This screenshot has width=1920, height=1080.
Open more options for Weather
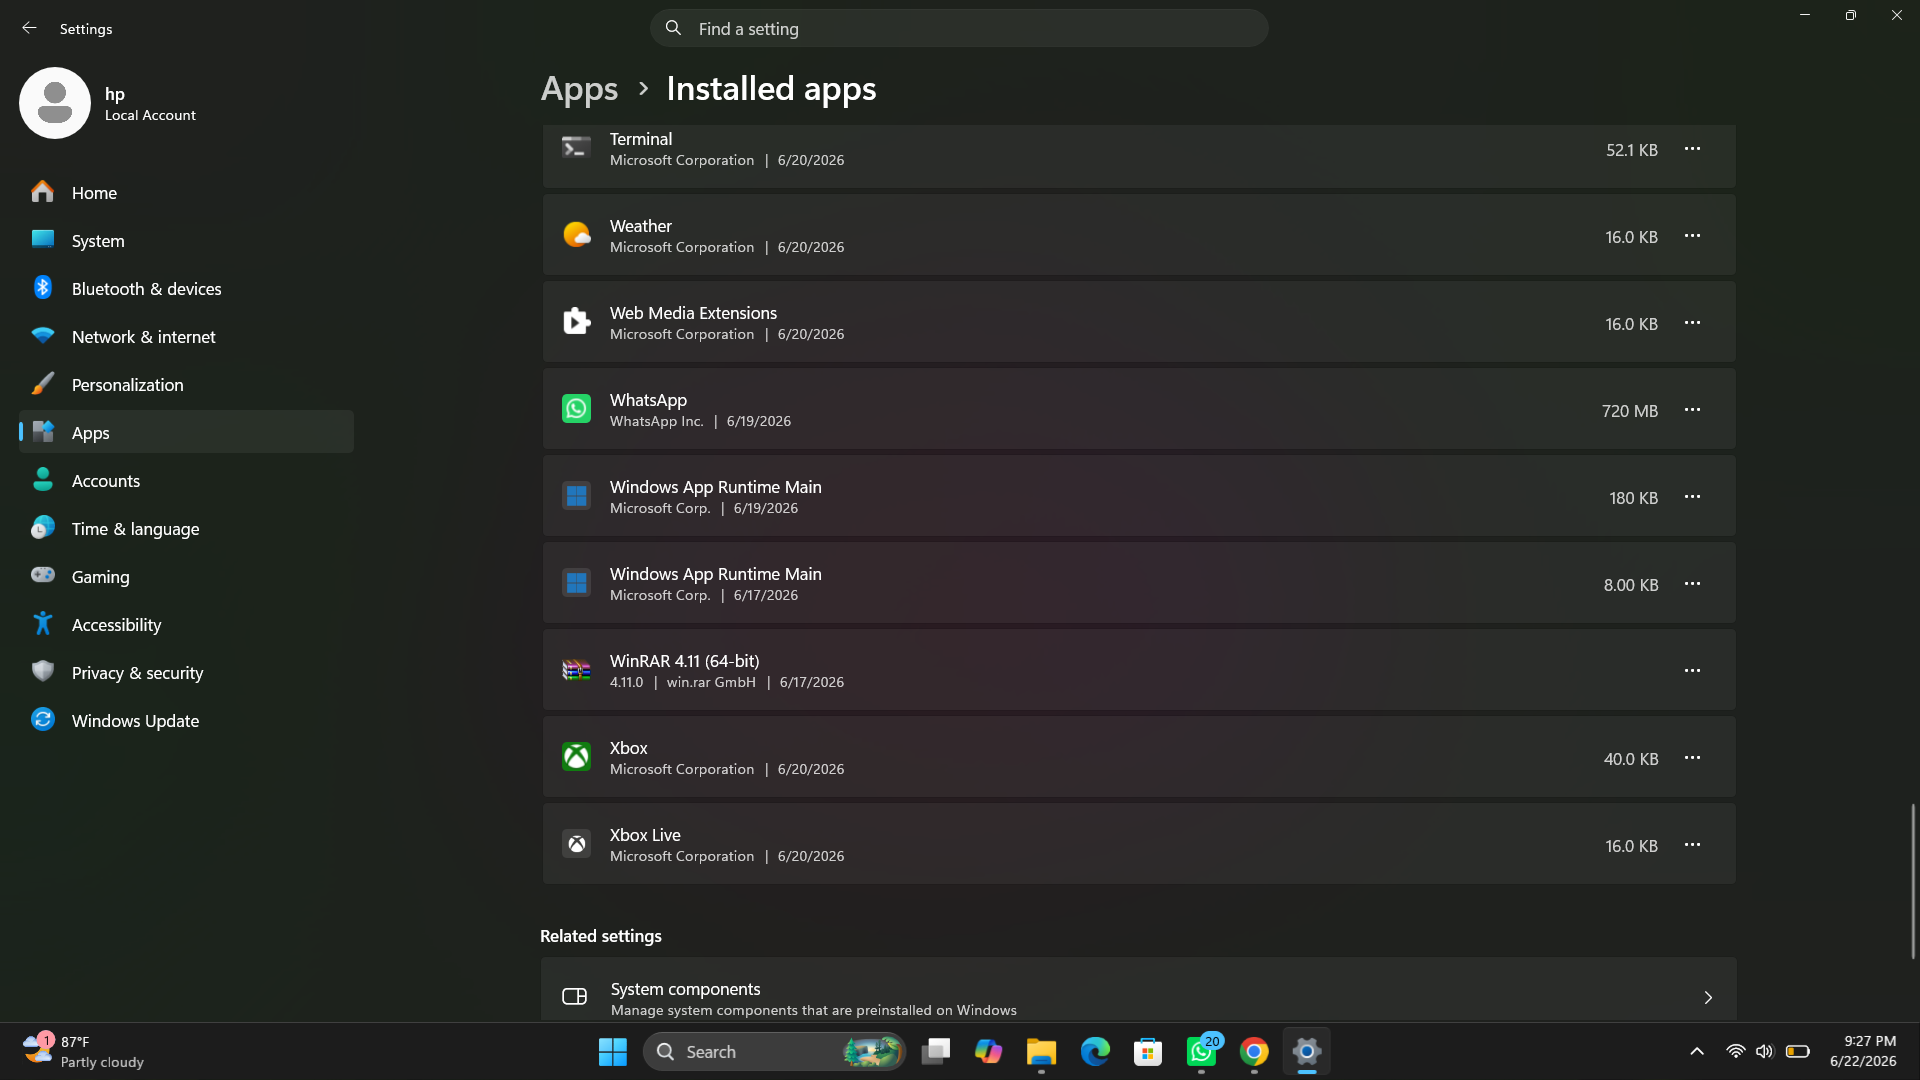(x=1692, y=236)
